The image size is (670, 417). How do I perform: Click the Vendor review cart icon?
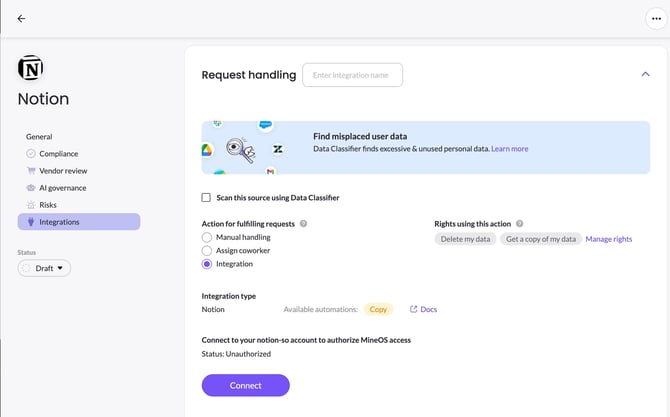click(x=31, y=170)
